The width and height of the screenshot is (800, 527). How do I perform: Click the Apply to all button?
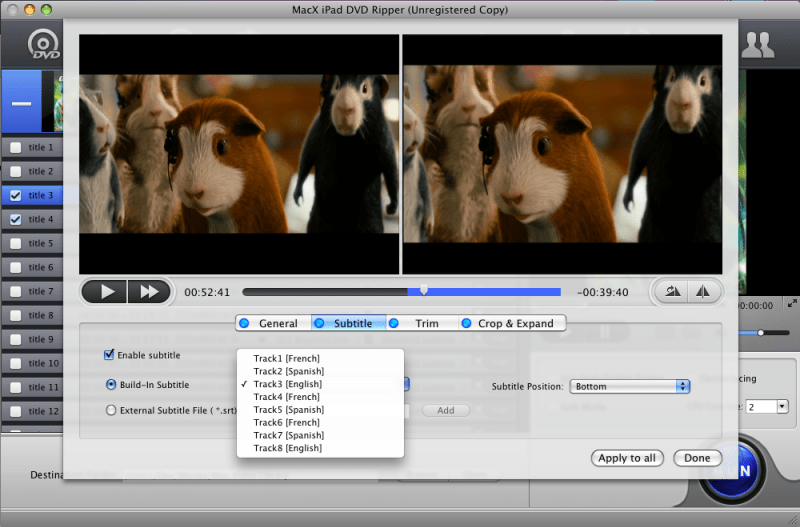[627, 458]
